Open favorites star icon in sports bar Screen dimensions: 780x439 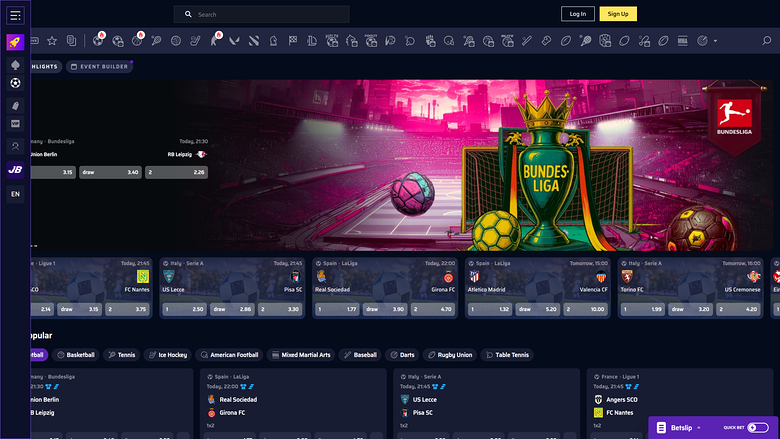click(x=52, y=41)
